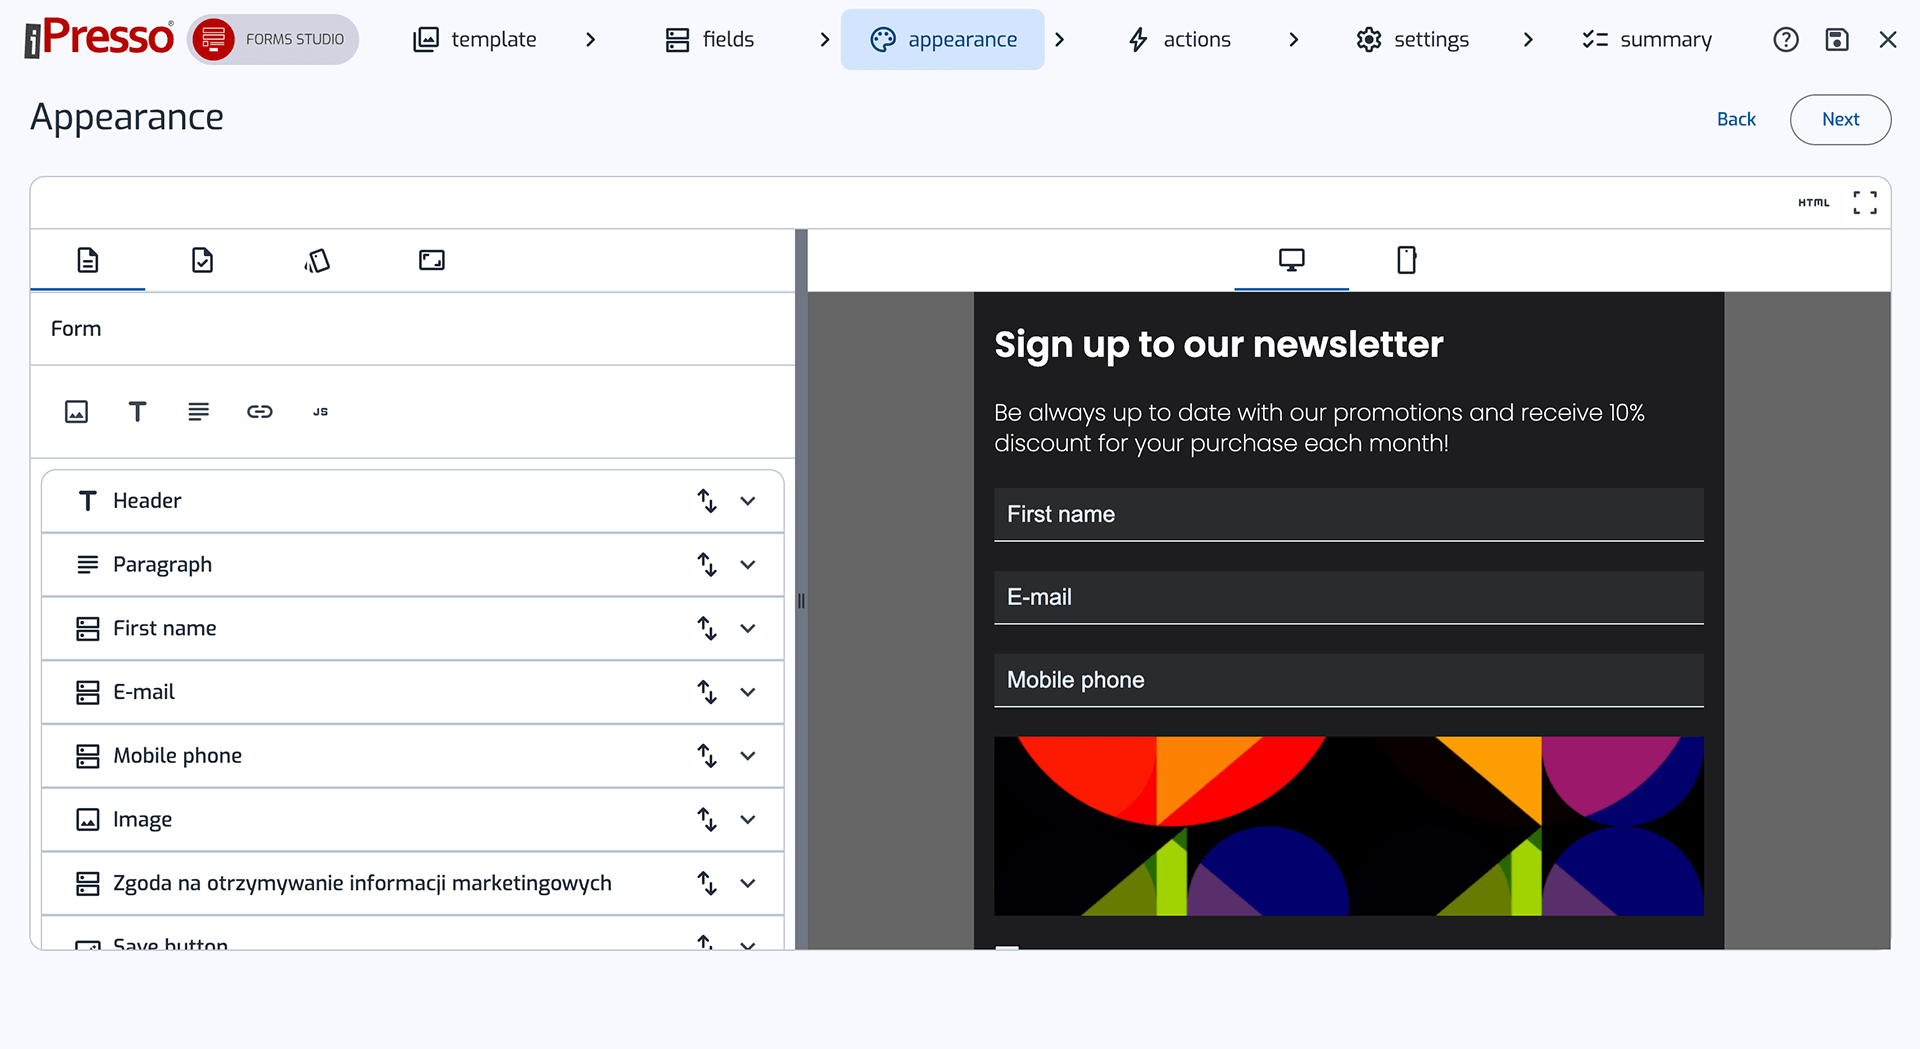Expand the Image element settings
Image resolution: width=1920 pixels, height=1049 pixels.
[748, 820]
